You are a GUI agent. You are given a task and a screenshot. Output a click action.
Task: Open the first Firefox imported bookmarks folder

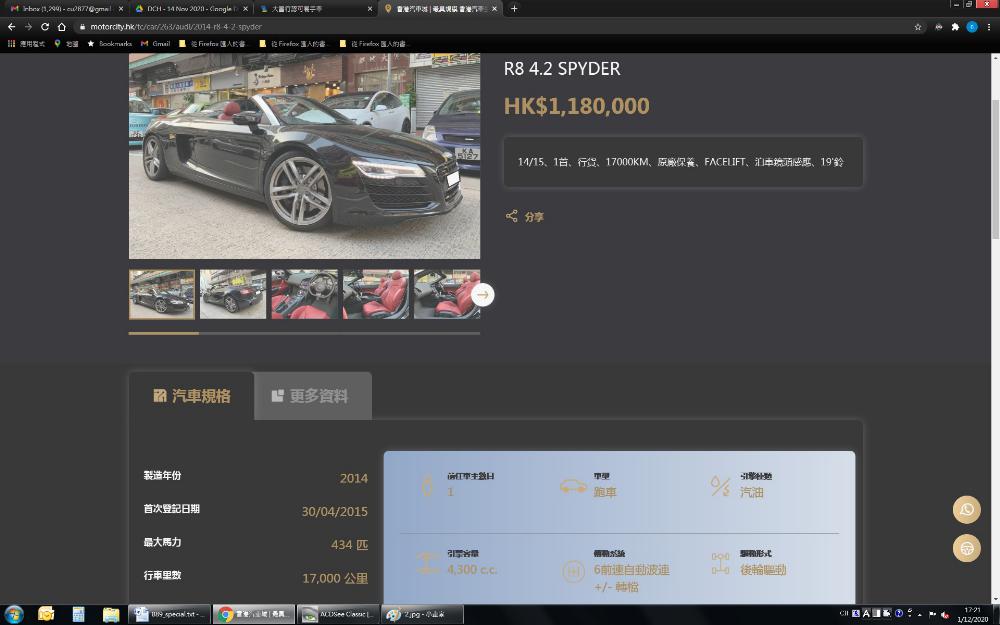click(214, 43)
